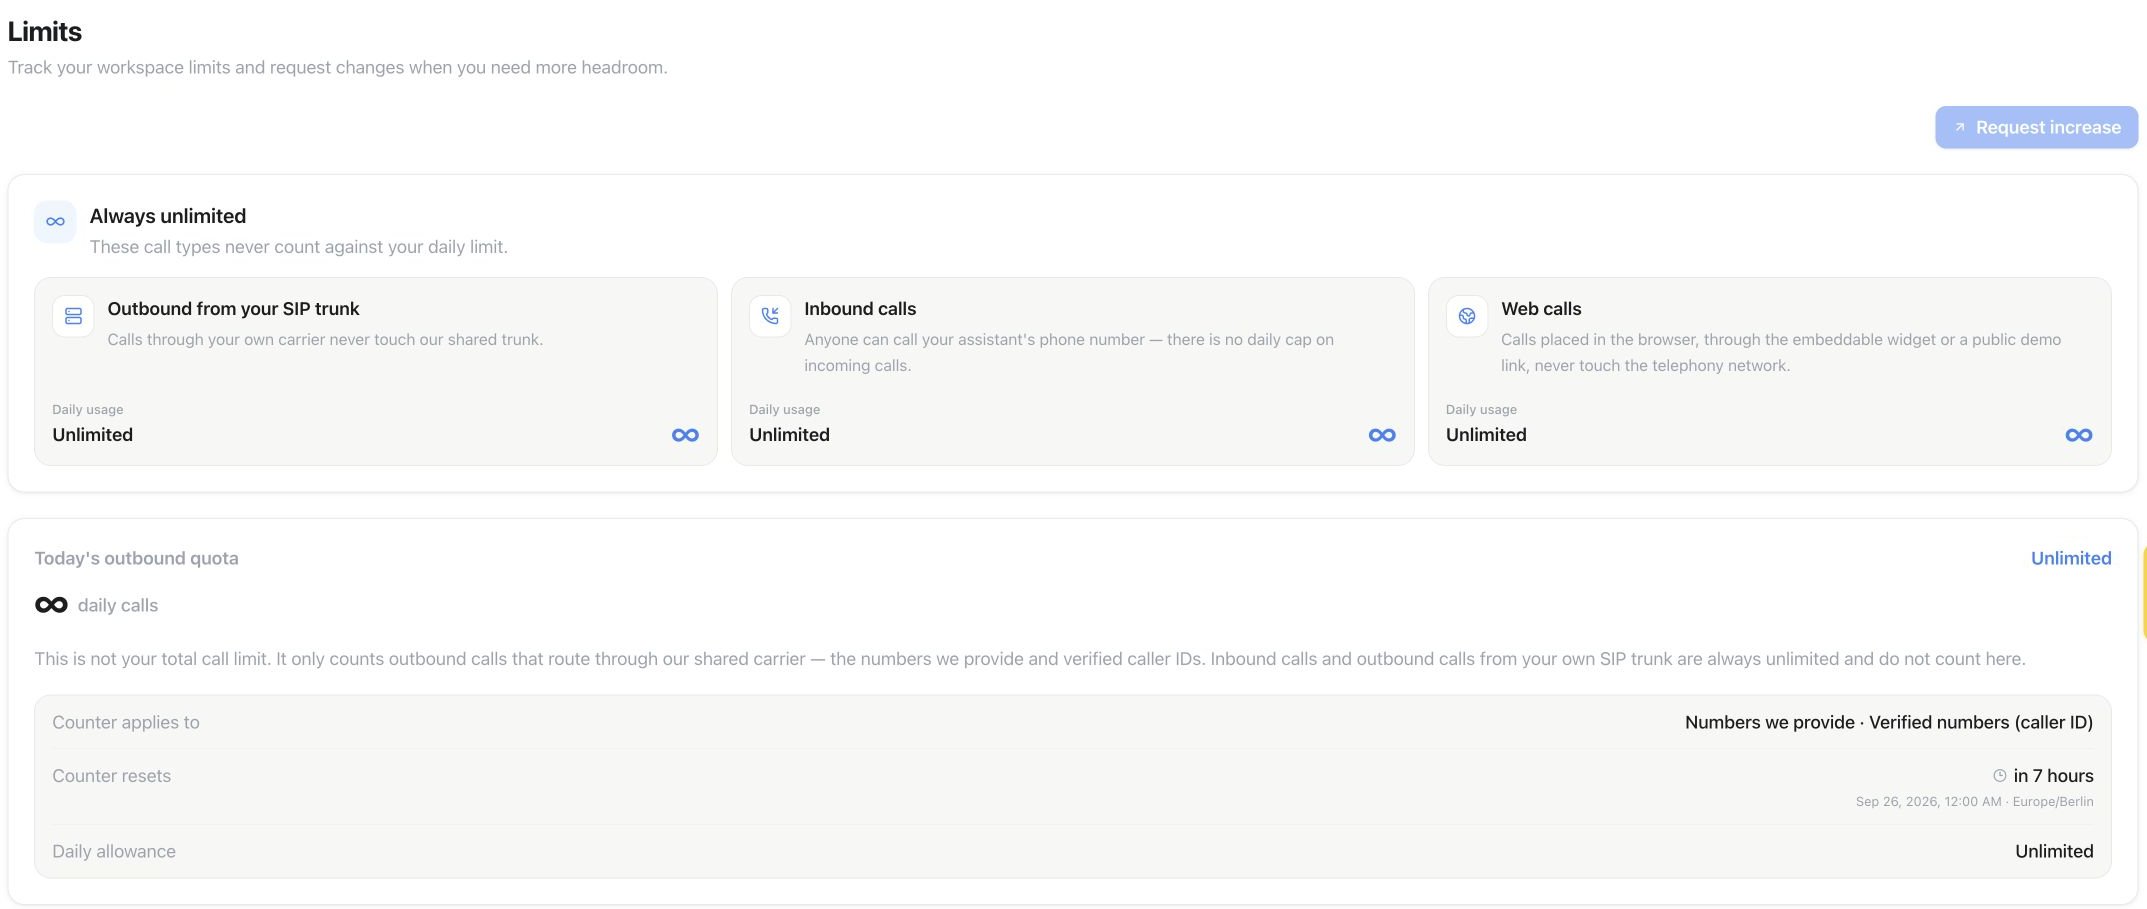The height and width of the screenshot is (909, 2147).
Task: Click the This is not your total call limit note
Action: (1030, 659)
